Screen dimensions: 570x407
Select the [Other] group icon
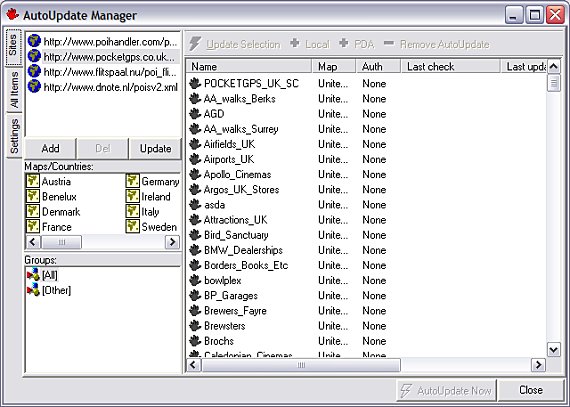tap(33, 290)
